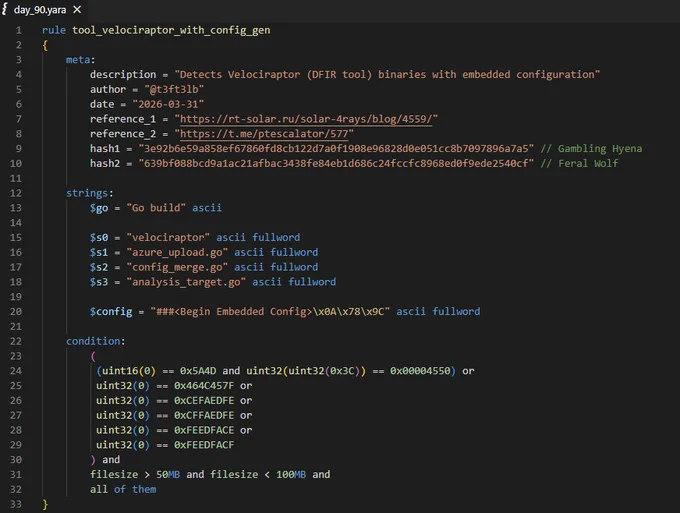Viewport: 680px width, 513px height.
Task: Click the 'meta:' section keyword
Action: coord(80,60)
